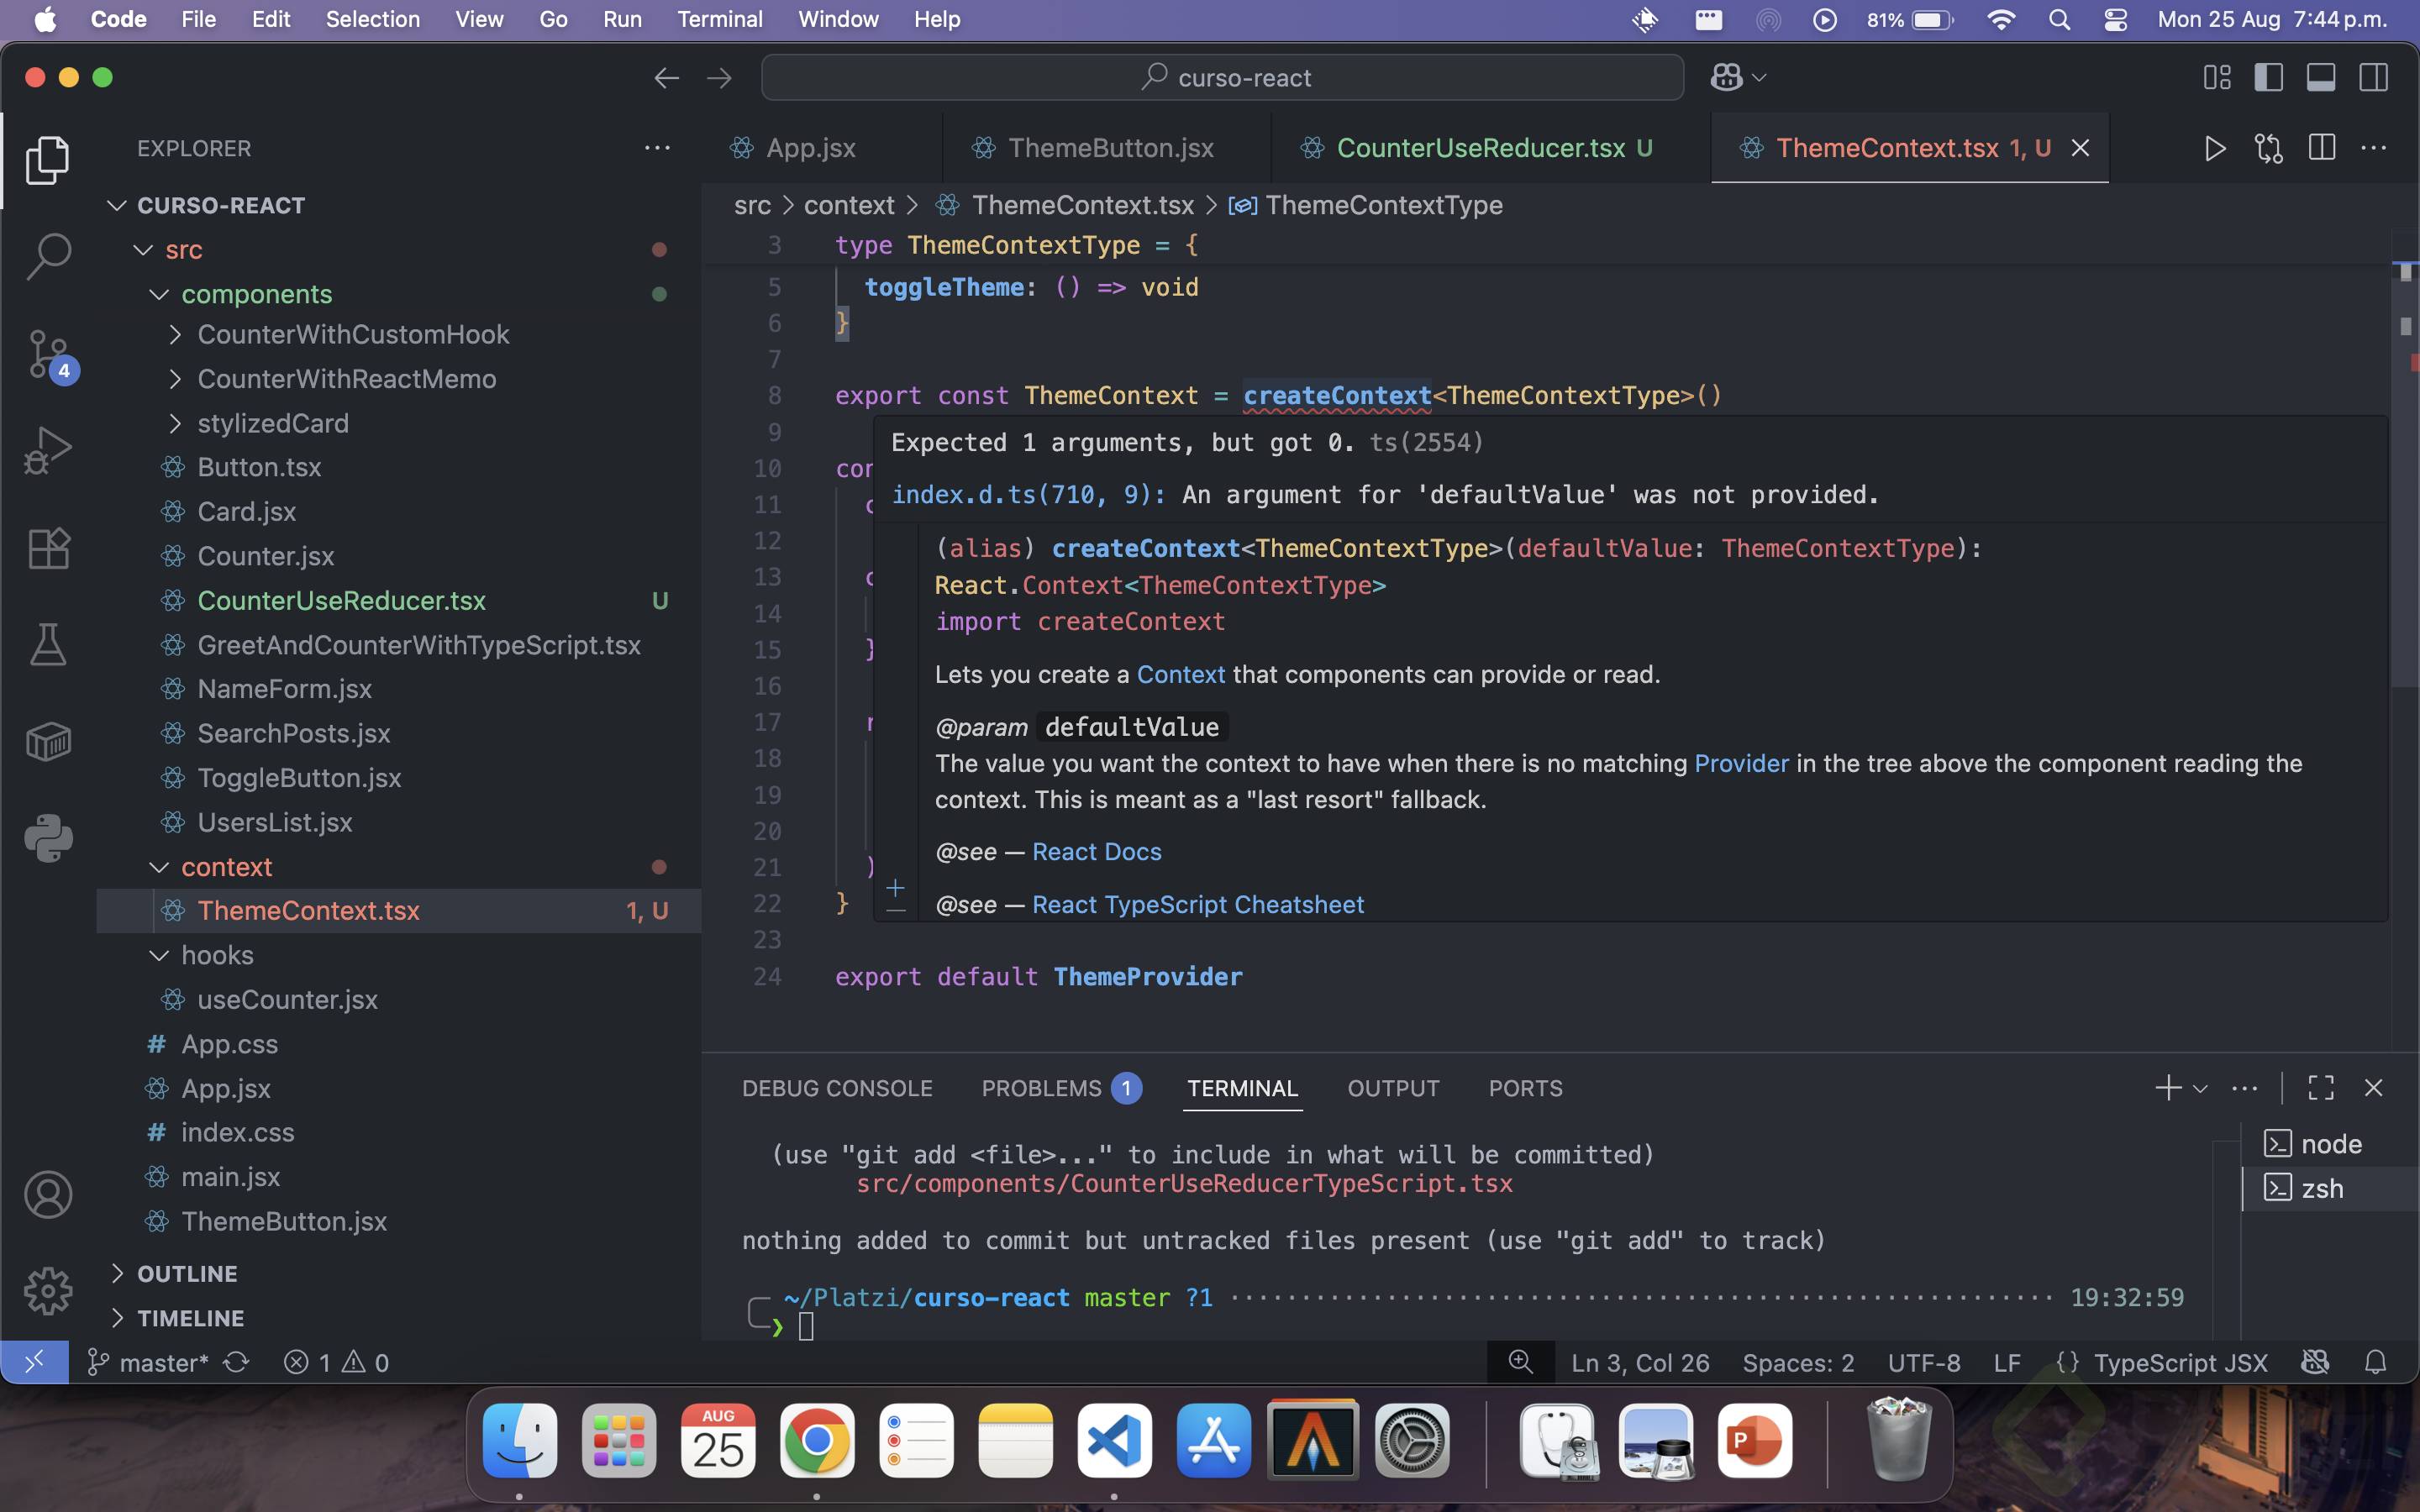The image size is (2420, 1512).
Task: Follow the React Docs link
Action: pyautogui.click(x=1096, y=852)
